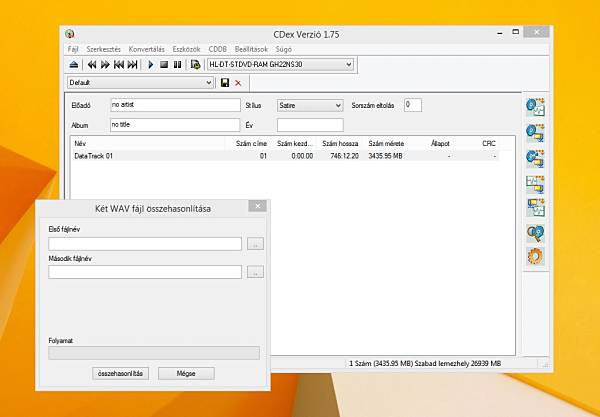Image resolution: width=600 pixels, height=417 pixels.
Task: Stop playback with the stop icon
Action: [x=164, y=65]
